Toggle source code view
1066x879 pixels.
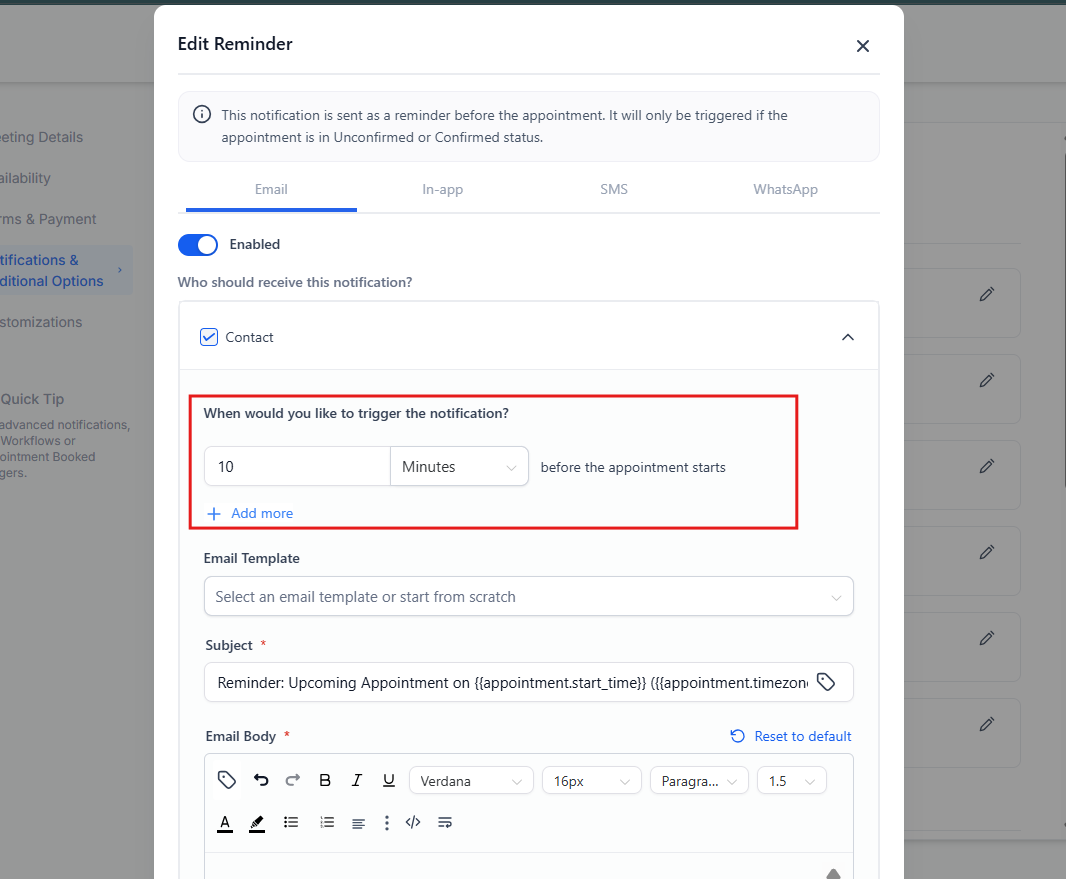coord(413,823)
